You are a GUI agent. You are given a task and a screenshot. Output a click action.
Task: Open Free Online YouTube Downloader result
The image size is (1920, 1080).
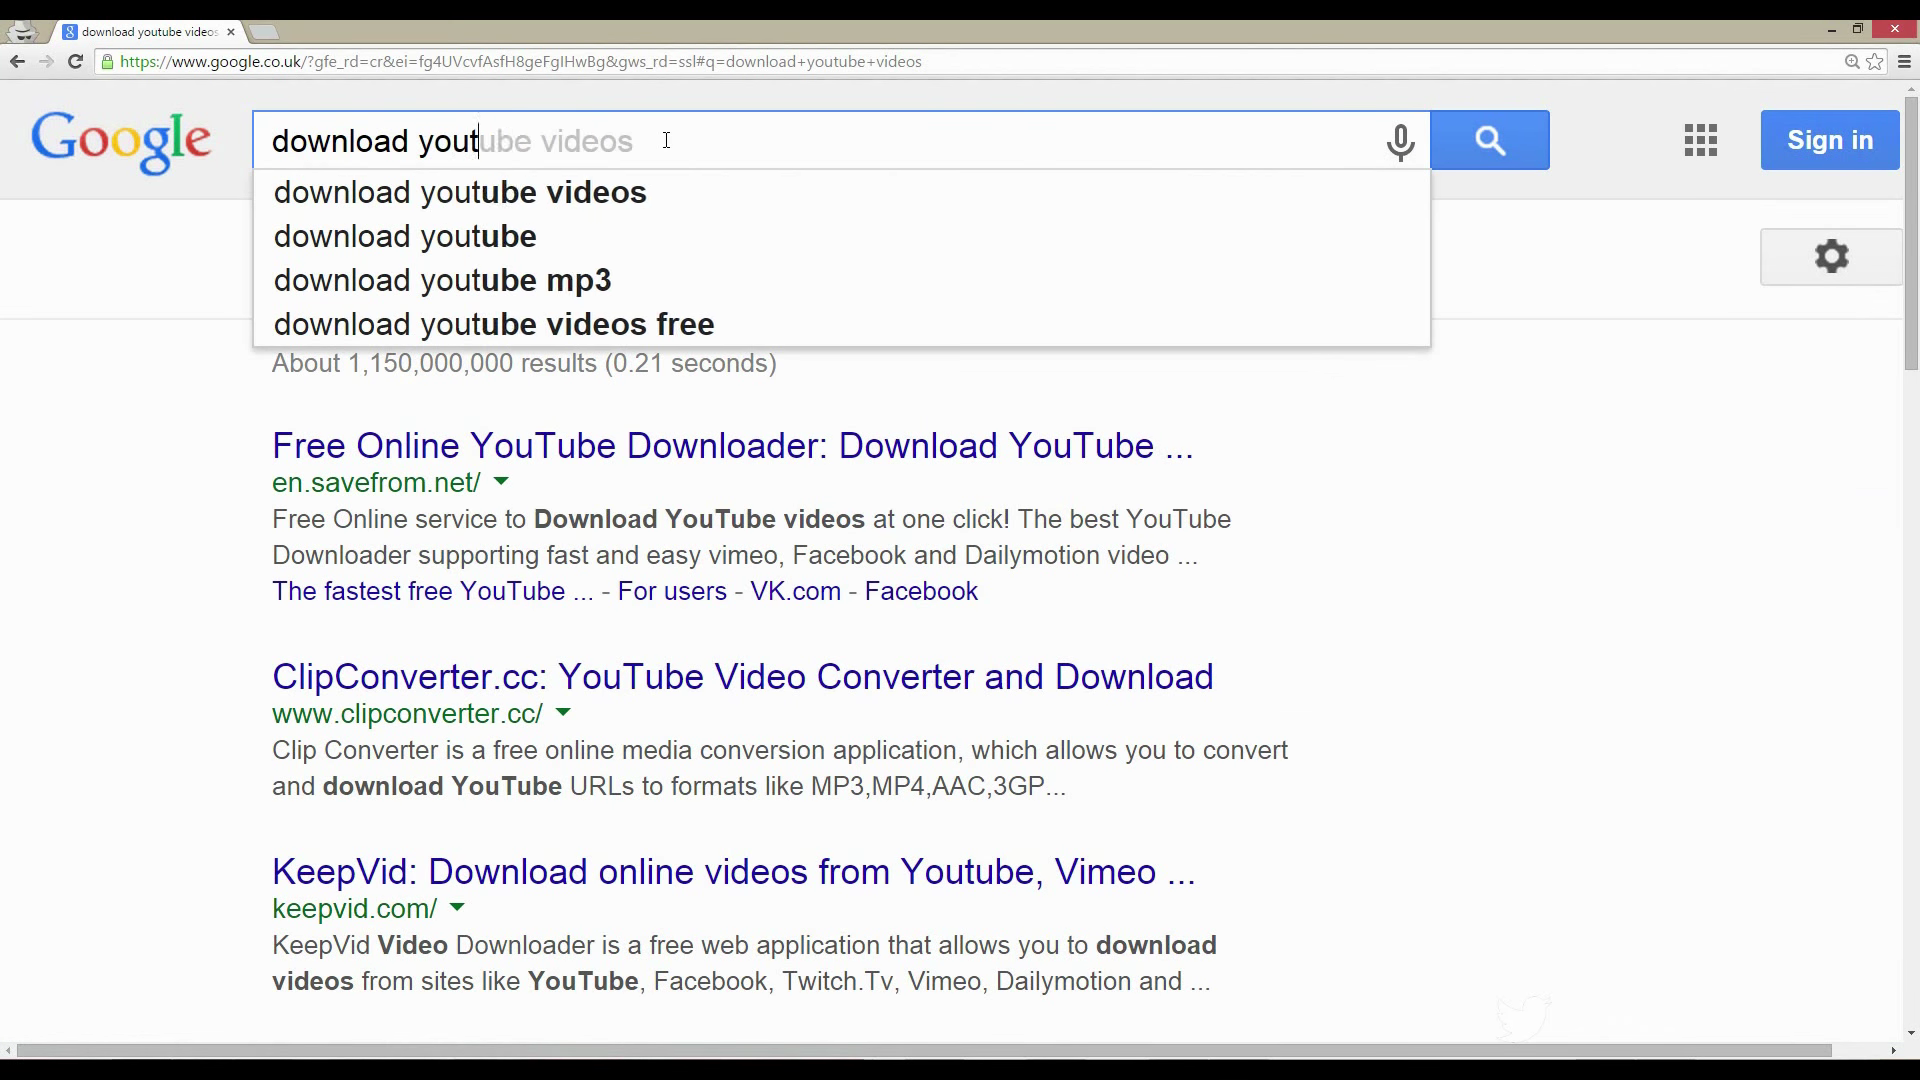733,446
